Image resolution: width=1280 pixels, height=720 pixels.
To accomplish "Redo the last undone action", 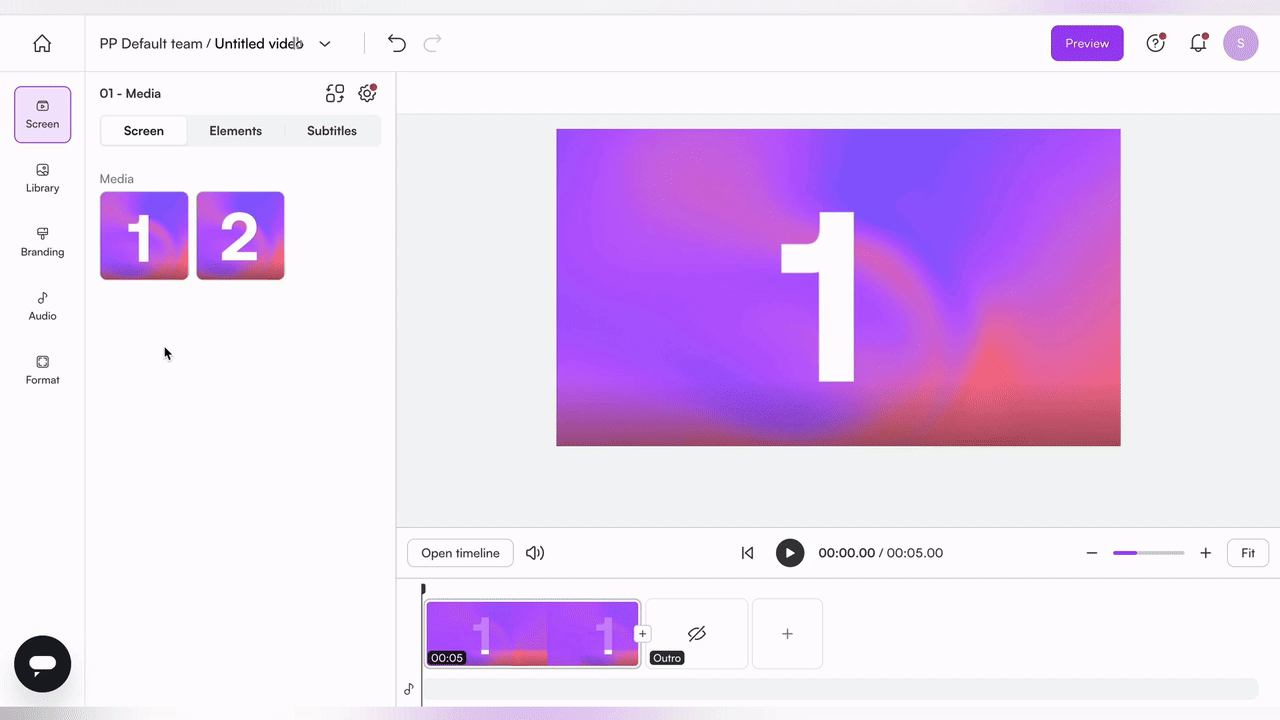I will point(432,43).
